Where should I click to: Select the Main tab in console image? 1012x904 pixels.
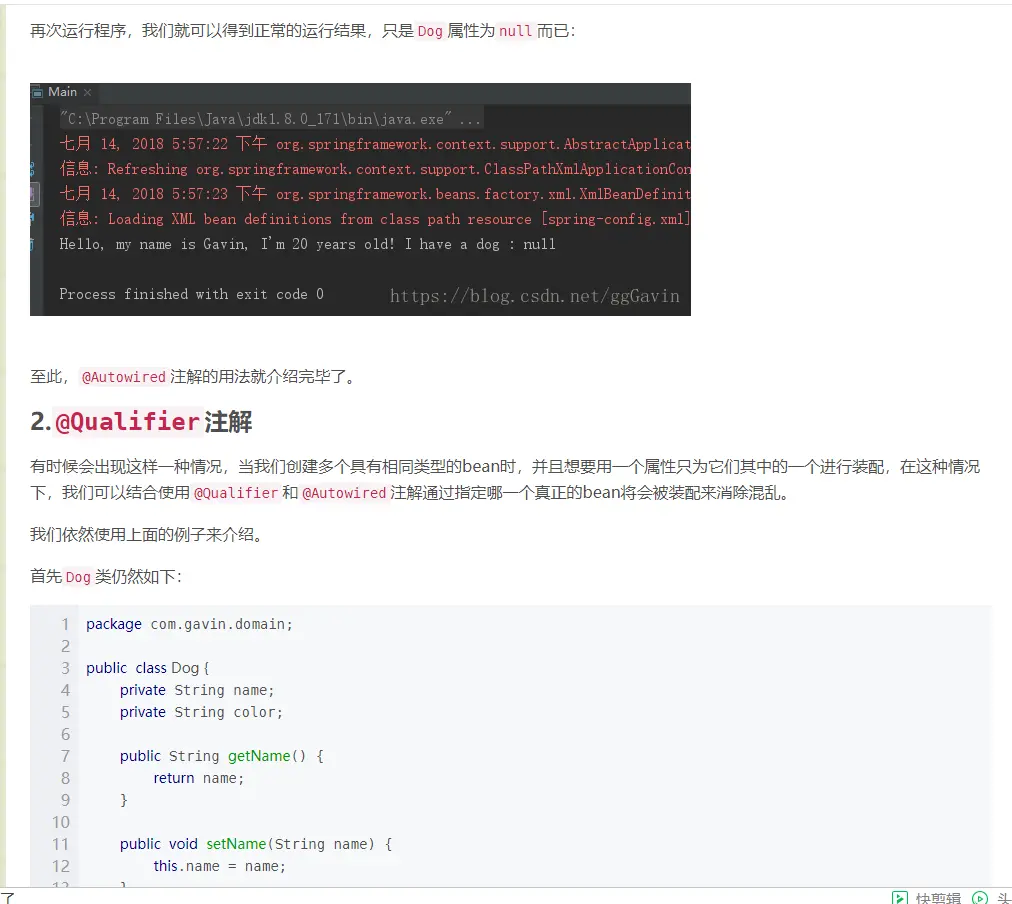pos(62,92)
